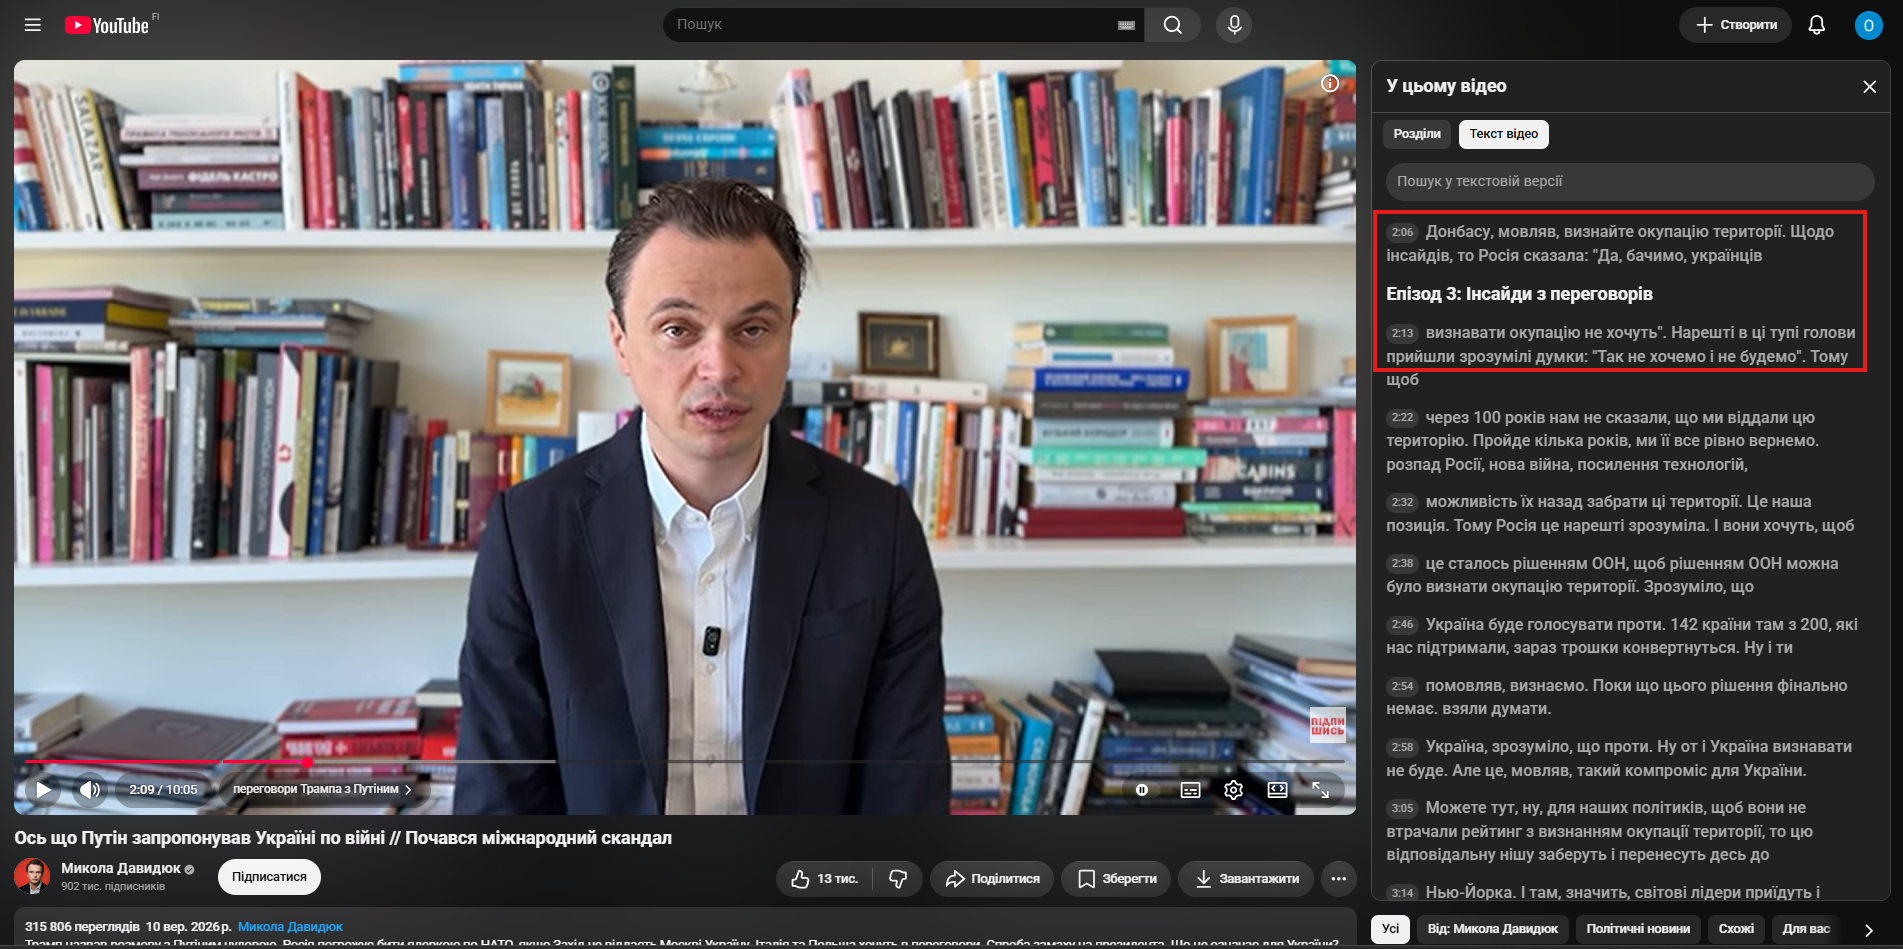The height and width of the screenshot is (949, 1903).
Task: Show video info card icon
Action: pos(1330,83)
